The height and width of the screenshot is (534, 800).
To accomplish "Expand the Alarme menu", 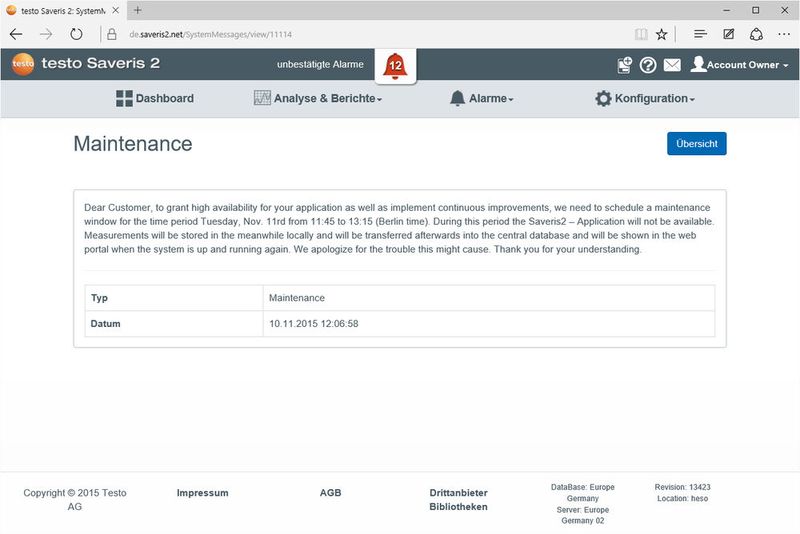I will tap(481, 98).
